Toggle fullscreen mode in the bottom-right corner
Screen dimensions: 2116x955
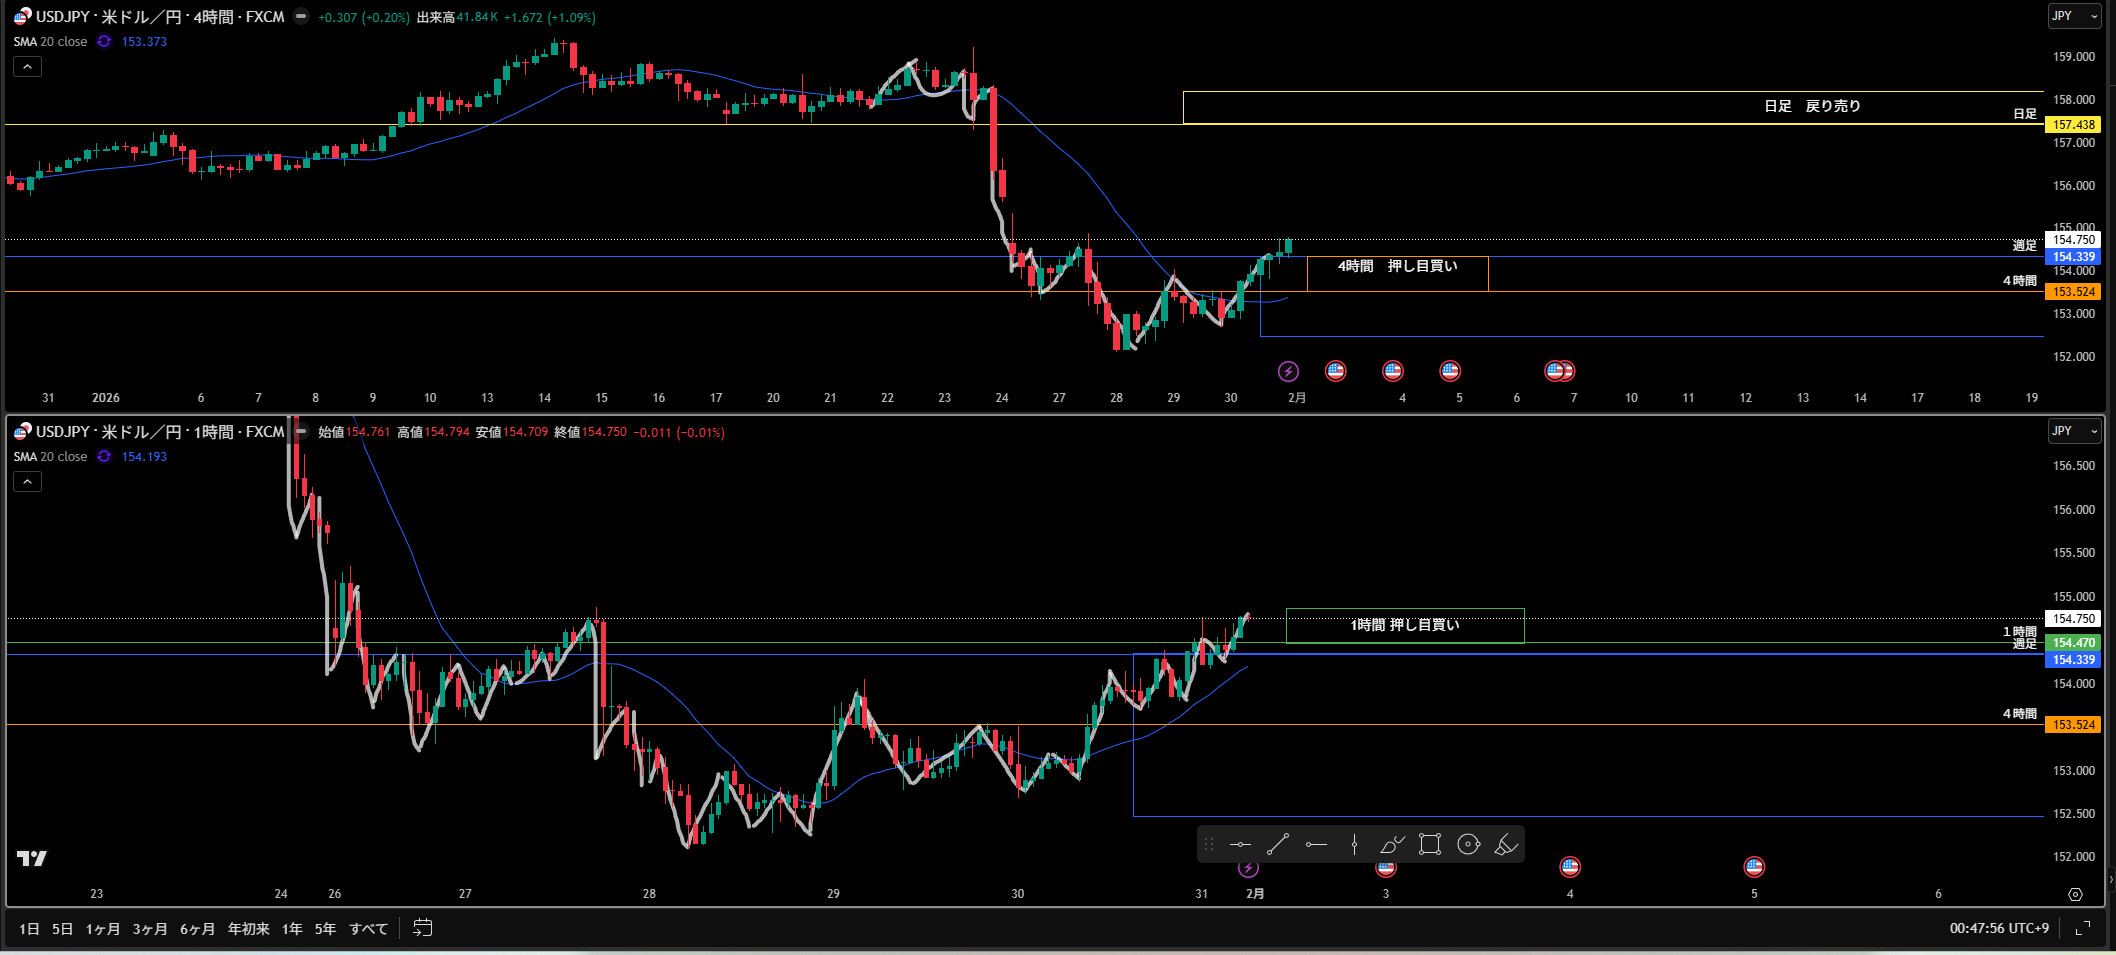point(2083,928)
